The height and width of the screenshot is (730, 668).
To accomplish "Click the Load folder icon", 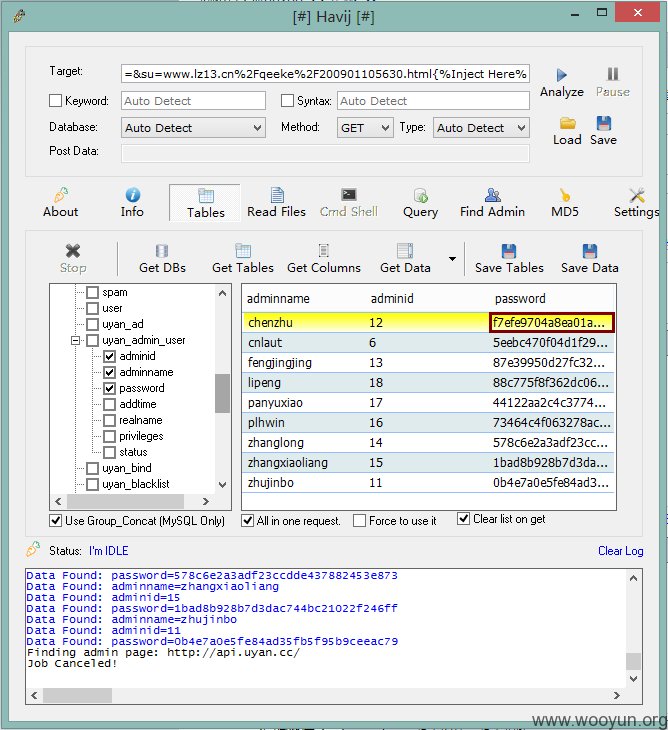I will tap(567, 123).
